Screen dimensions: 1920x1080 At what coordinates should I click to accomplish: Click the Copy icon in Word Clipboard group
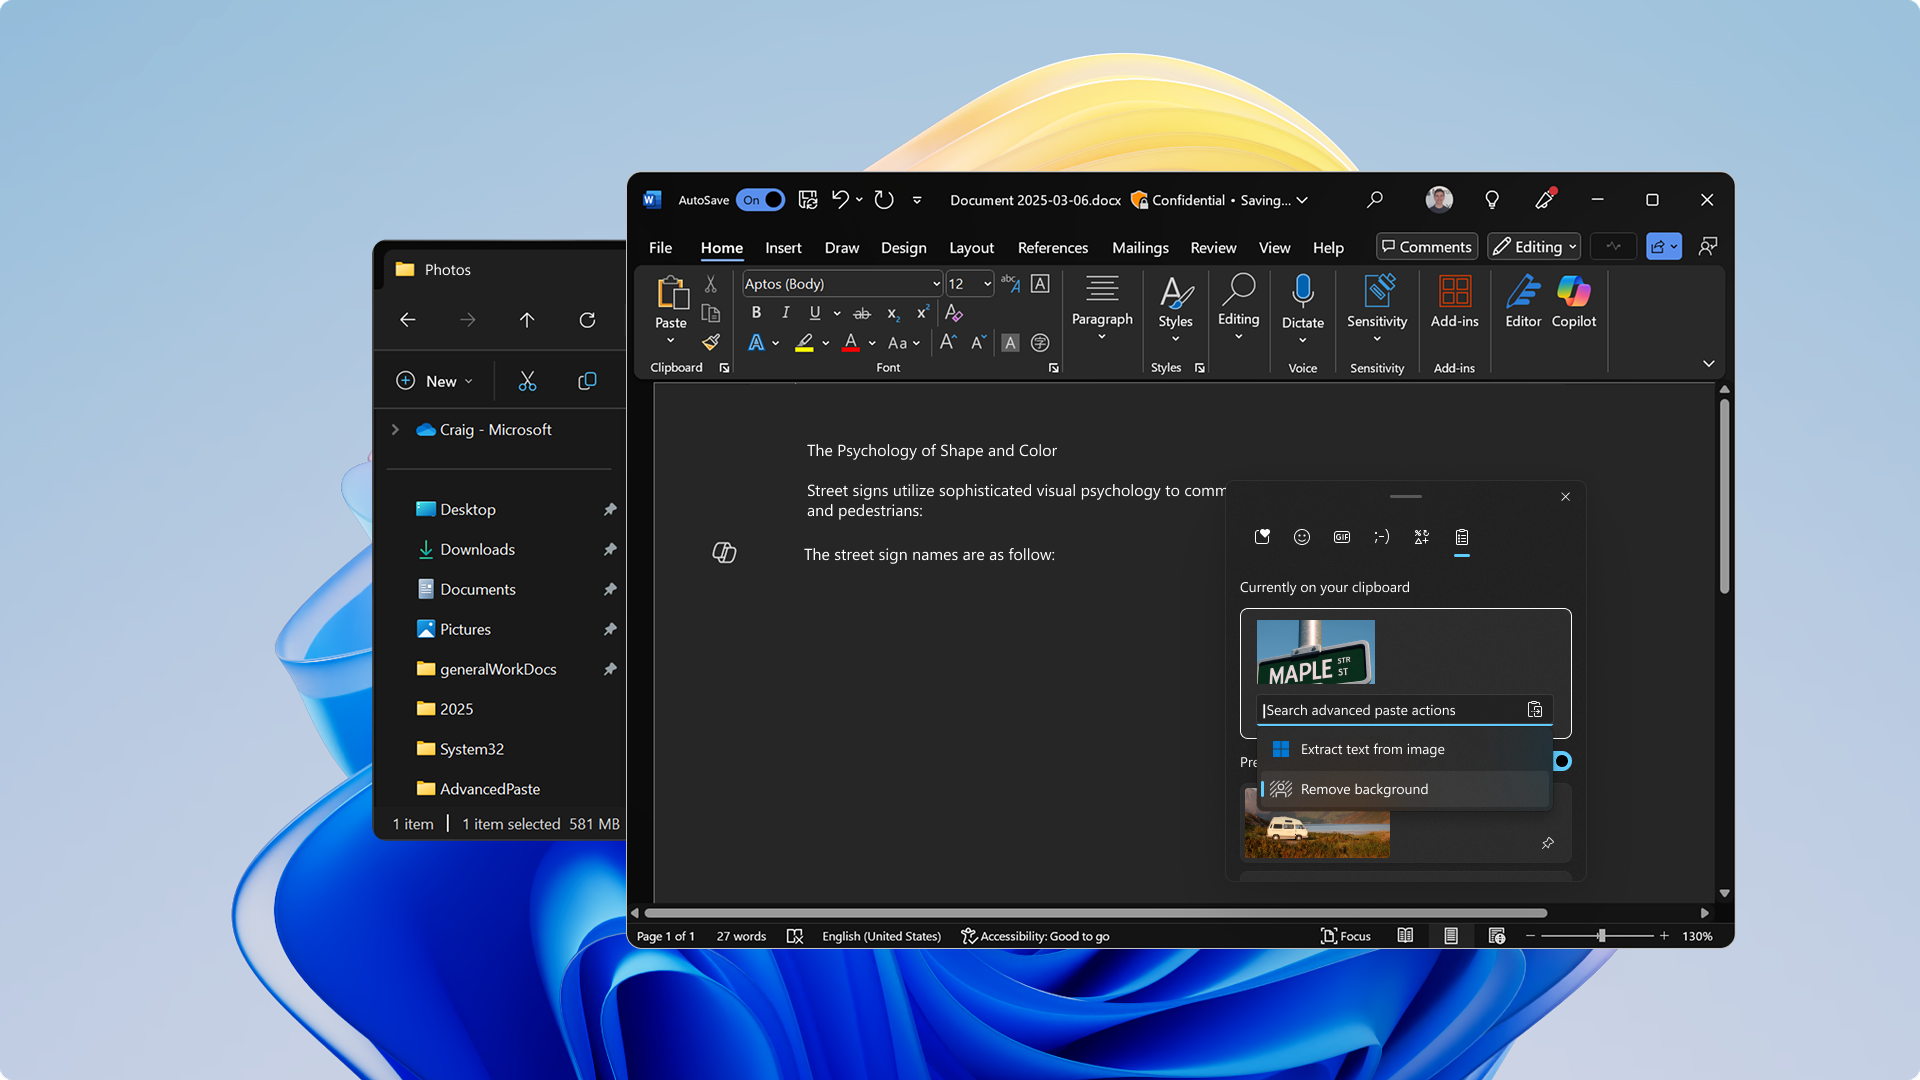click(x=711, y=313)
